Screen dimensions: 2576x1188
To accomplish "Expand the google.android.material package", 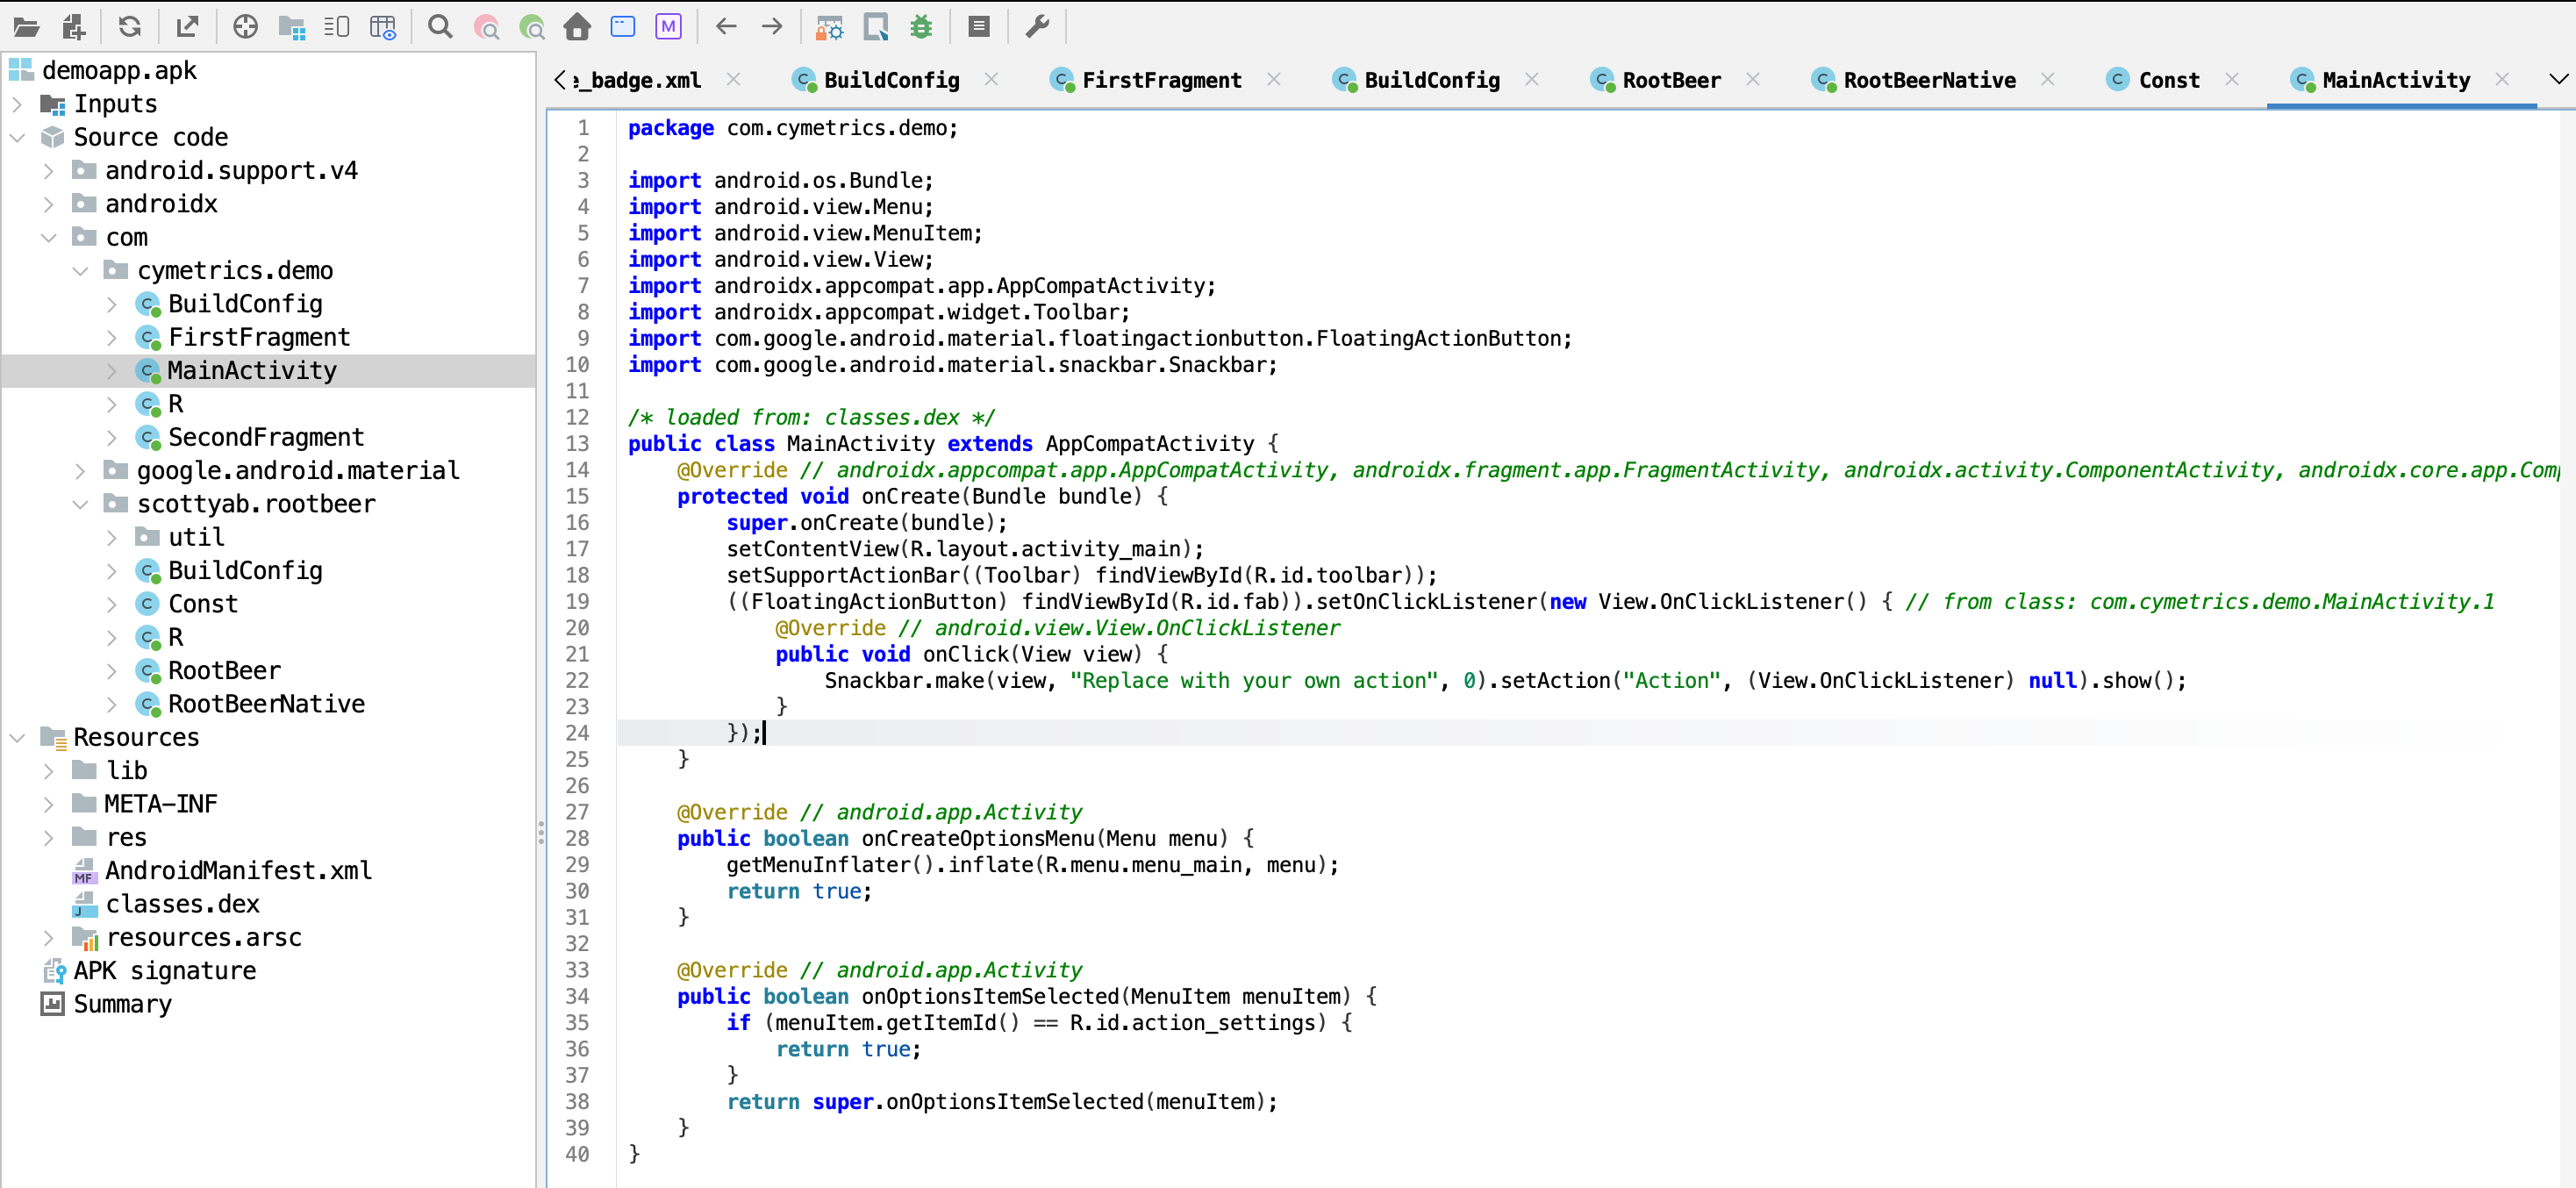I will (x=81, y=471).
